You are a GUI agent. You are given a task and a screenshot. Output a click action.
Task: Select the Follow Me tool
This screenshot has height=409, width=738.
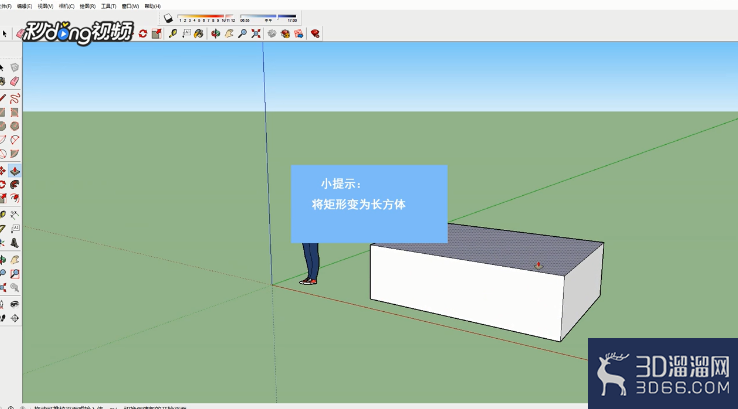coord(15,184)
